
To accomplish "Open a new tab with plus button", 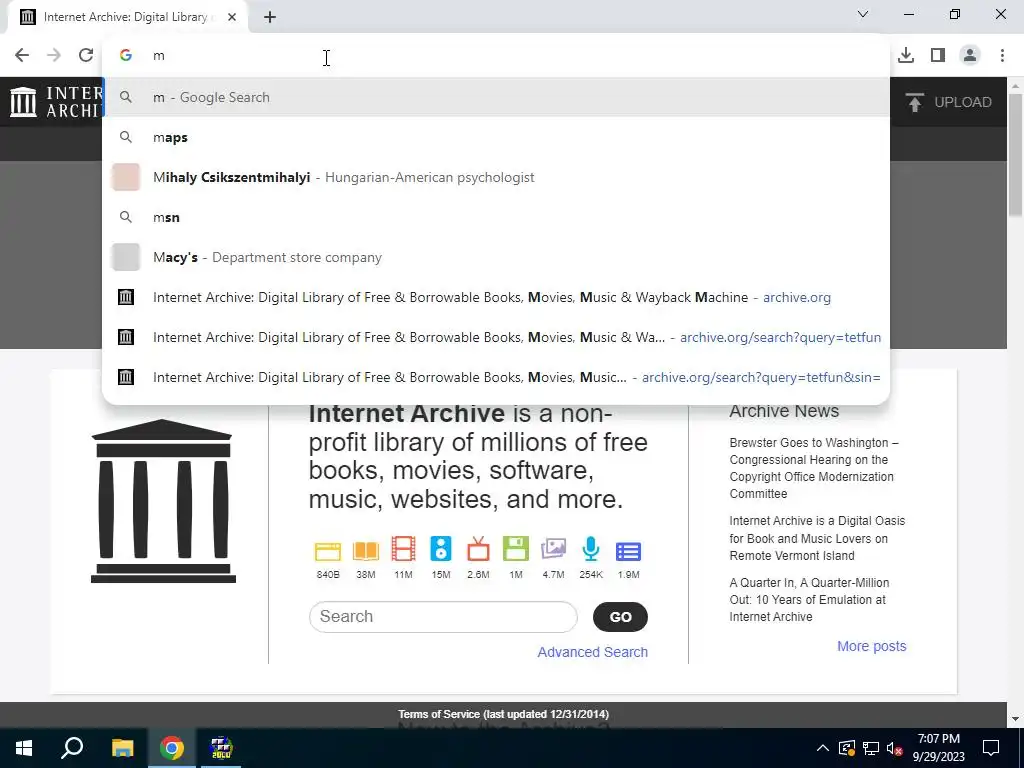I will pos(270,18).
